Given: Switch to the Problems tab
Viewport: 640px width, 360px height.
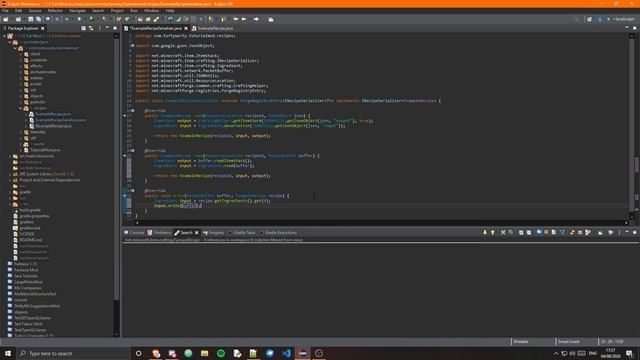Looking at the screenshot, I should (x=160, y=233).
